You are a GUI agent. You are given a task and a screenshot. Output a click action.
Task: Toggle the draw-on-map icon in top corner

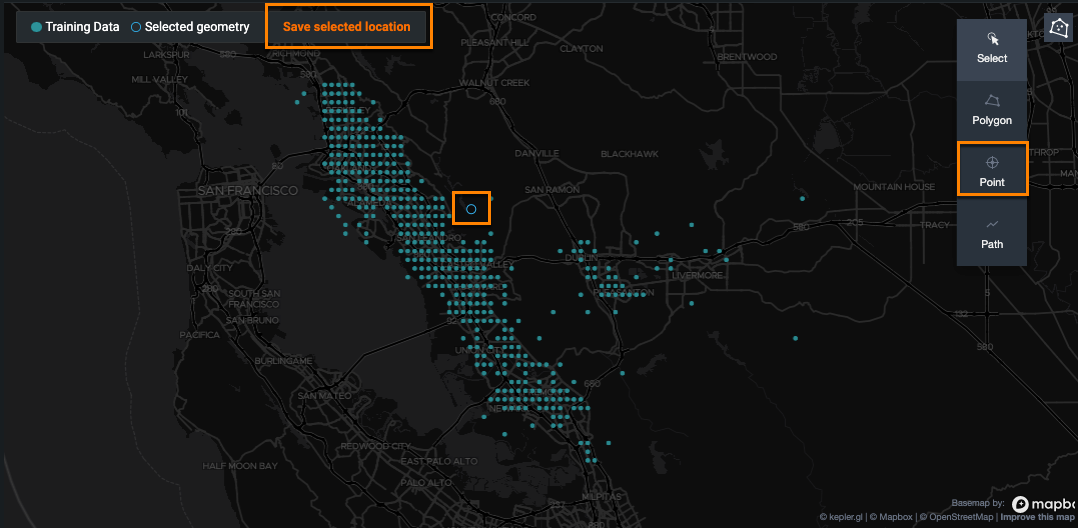pyautogui.click(x=1059, y=27)
